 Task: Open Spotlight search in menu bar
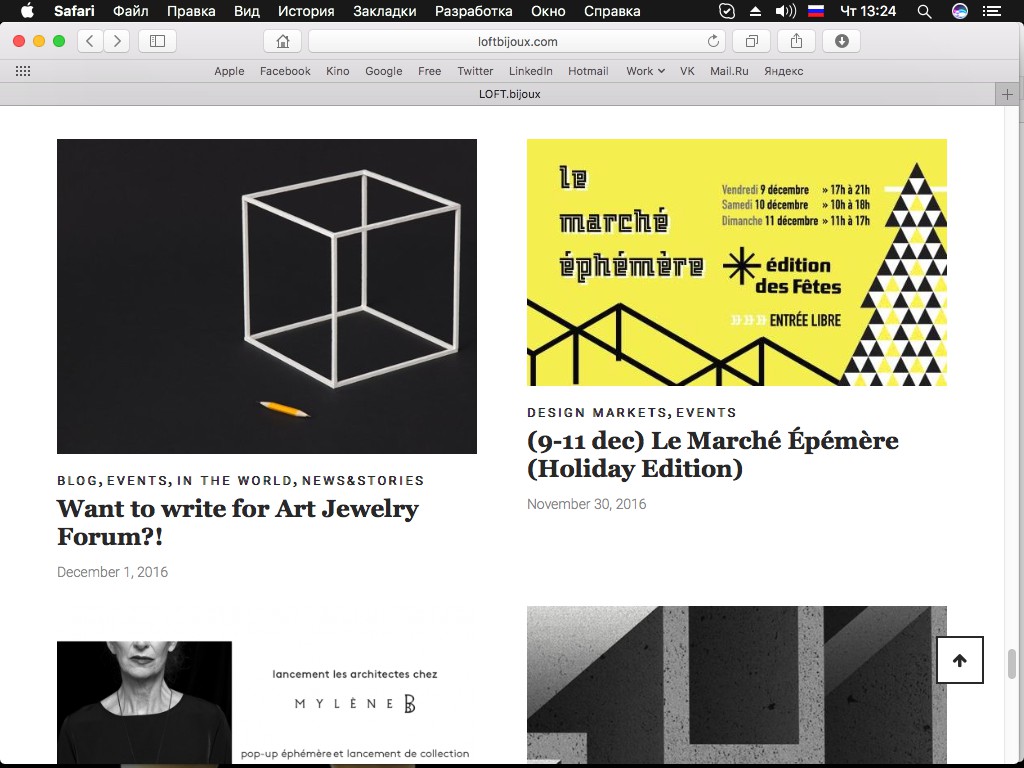coord(924,11)
